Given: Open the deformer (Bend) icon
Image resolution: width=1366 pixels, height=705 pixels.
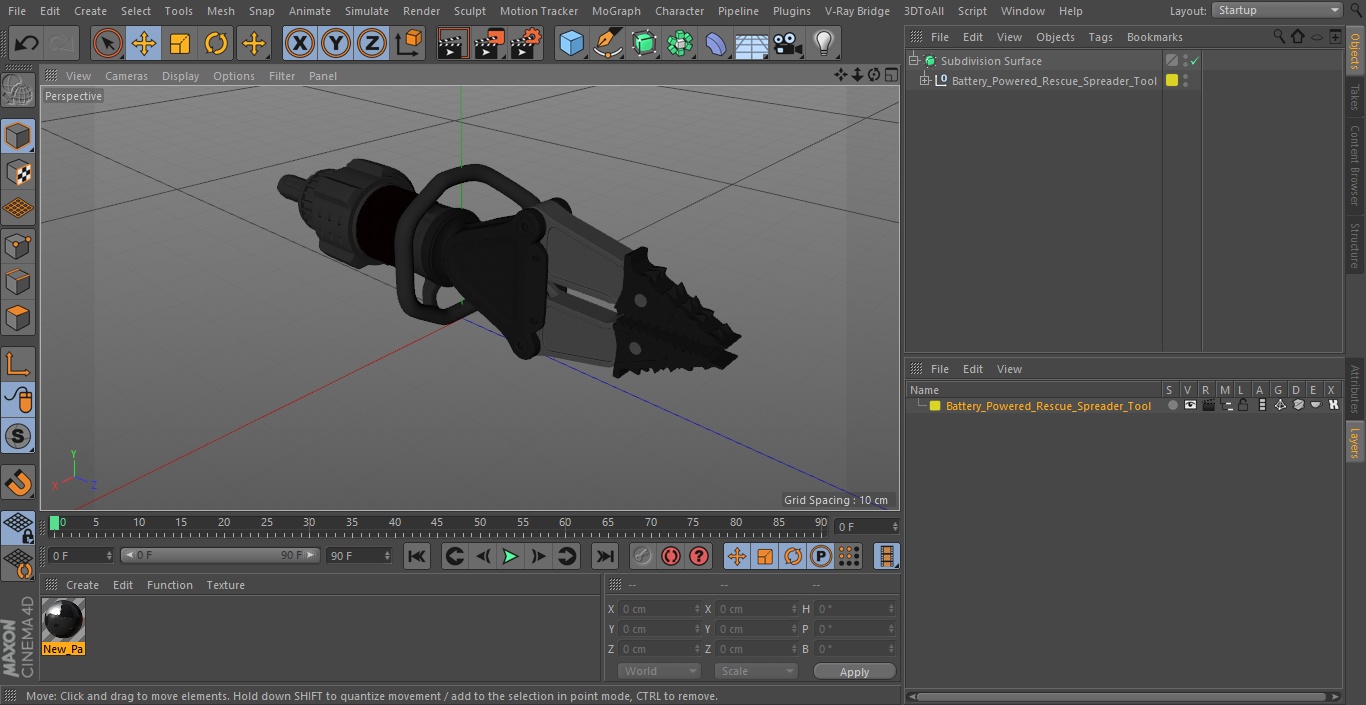Looking at the screenshot, I should [716, 43].
